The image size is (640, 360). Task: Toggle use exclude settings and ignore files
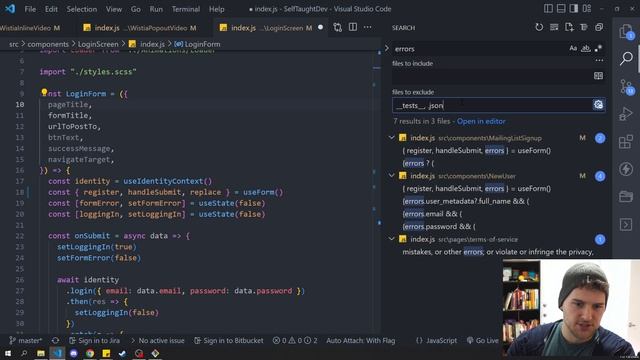coord(598,105)
